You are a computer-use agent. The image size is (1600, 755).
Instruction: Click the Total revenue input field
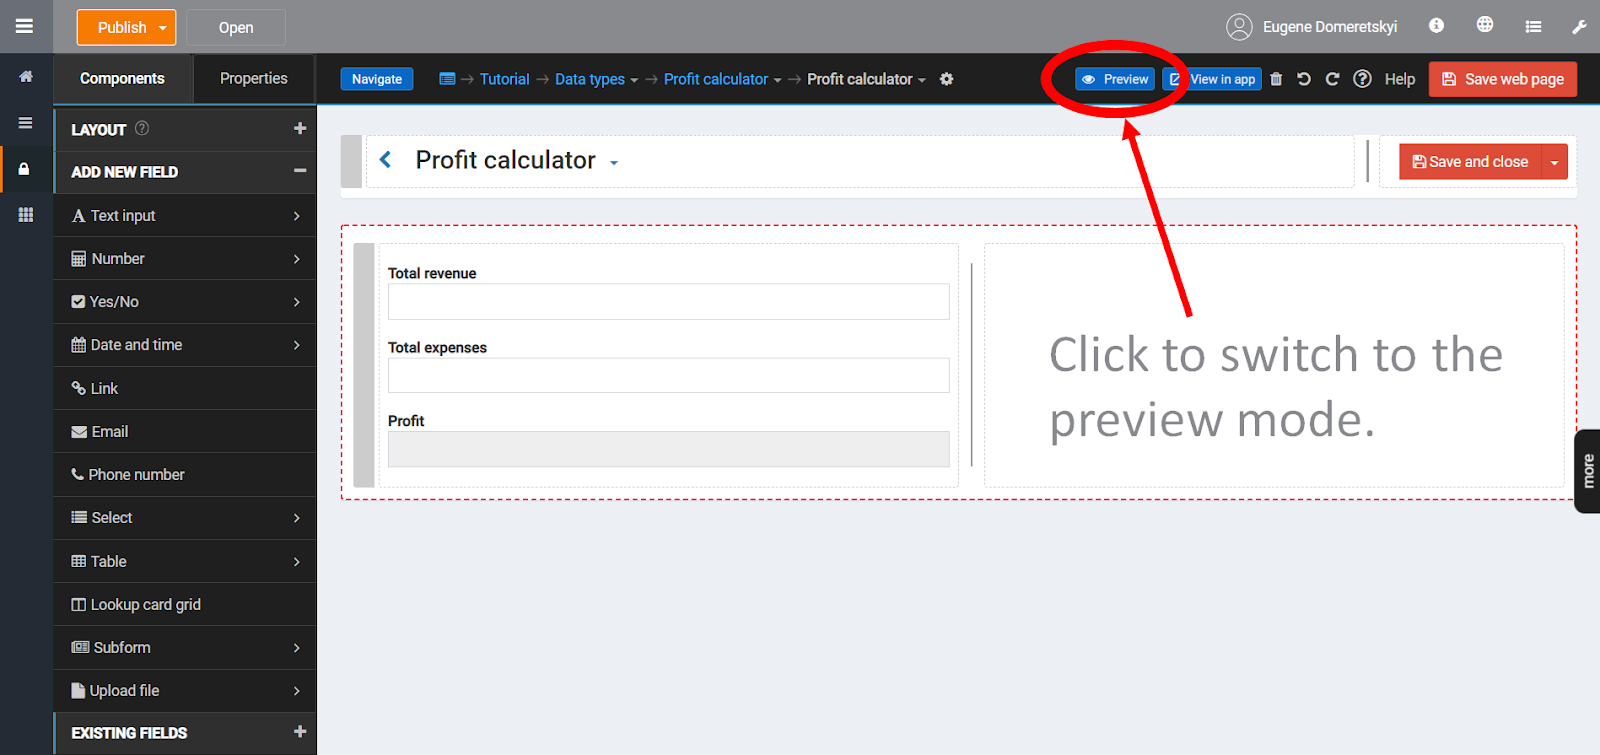coord(668,302)
